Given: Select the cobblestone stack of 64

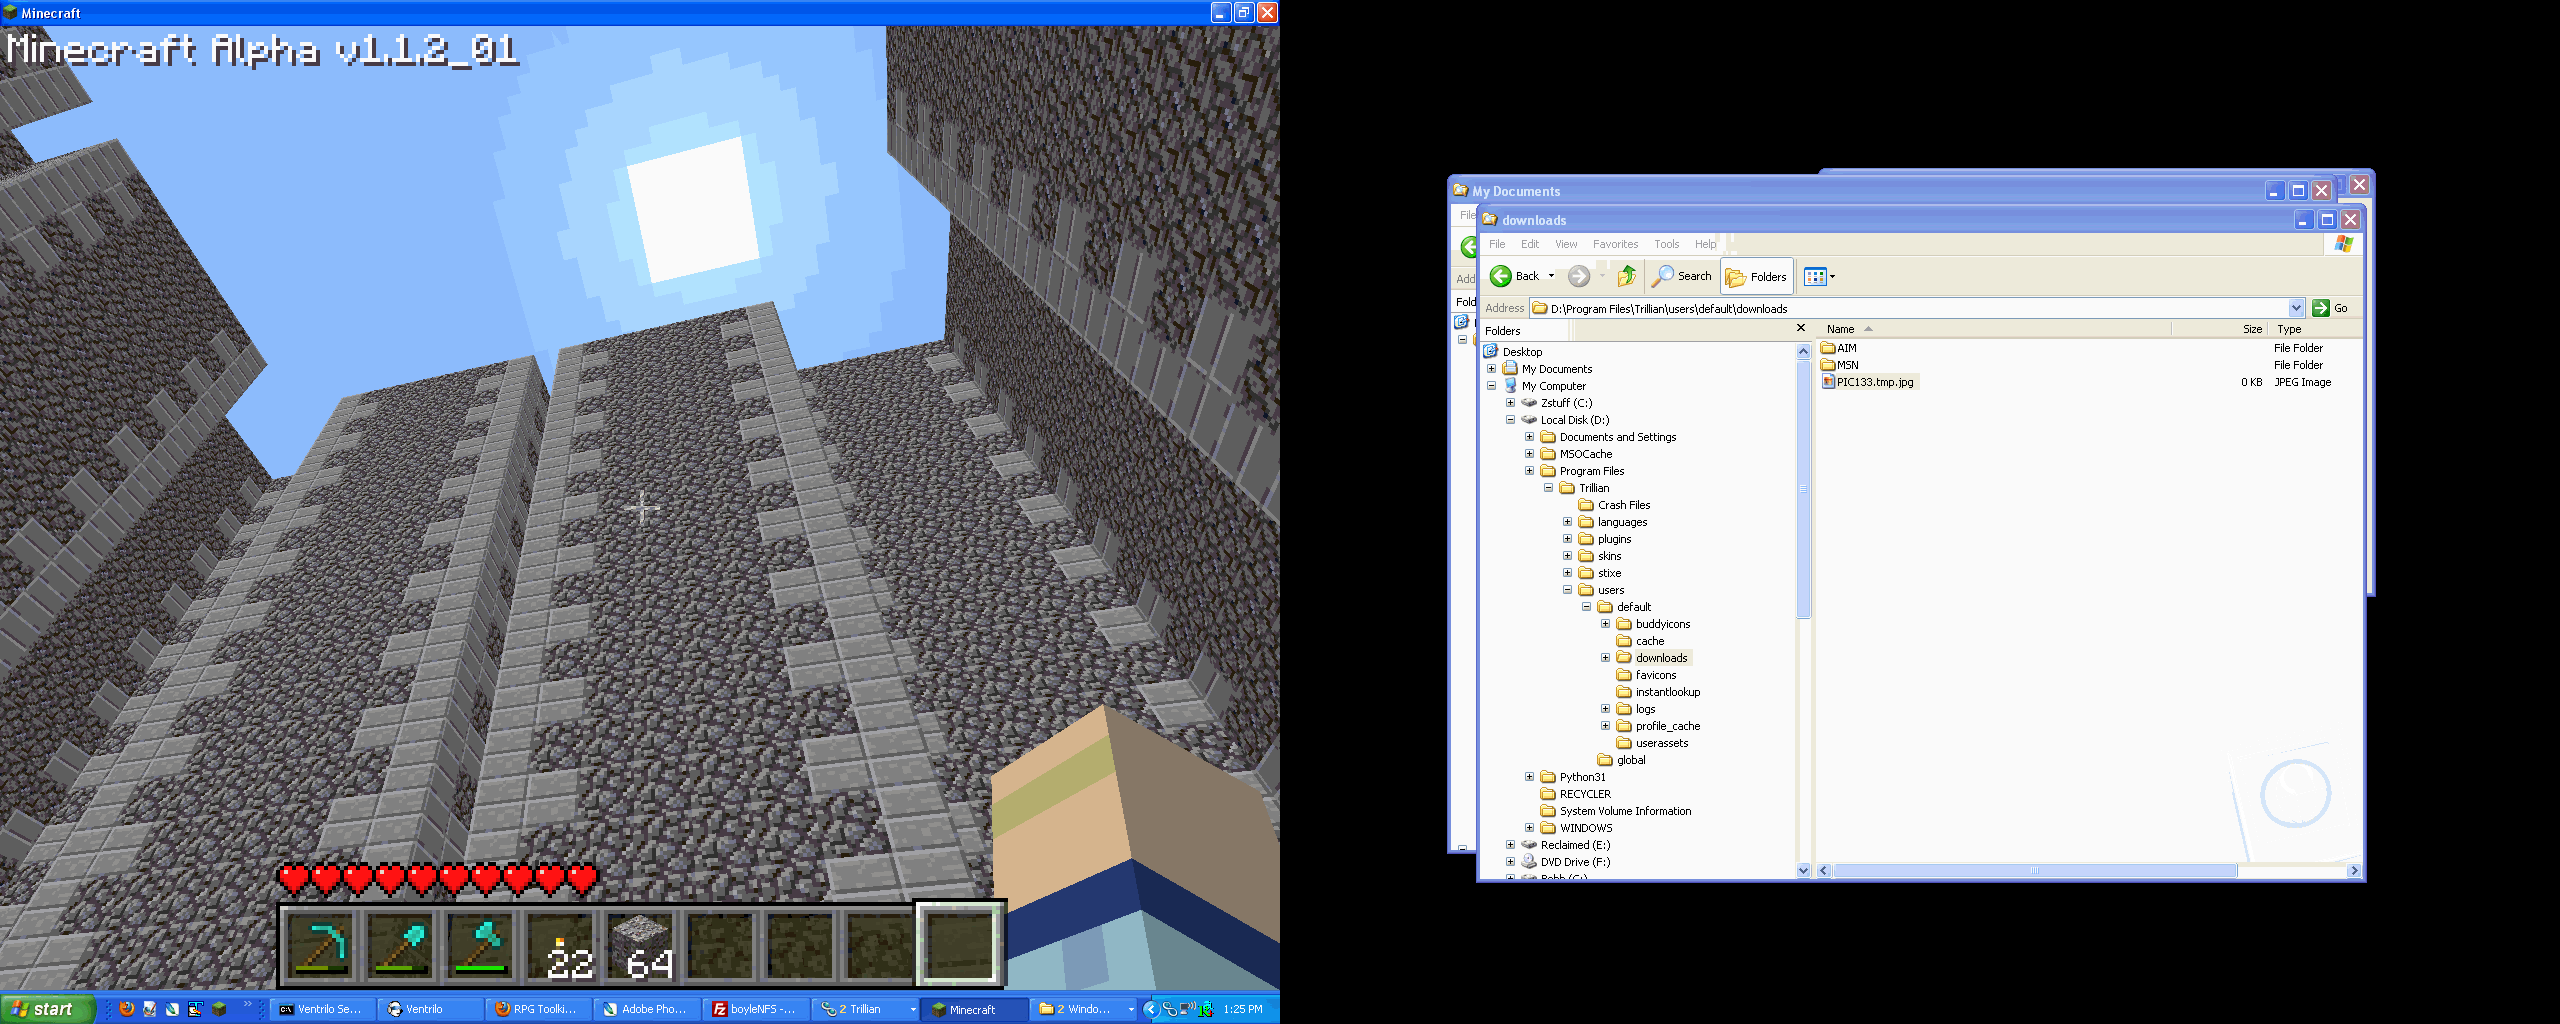Looking at the screenshot, I should [x=640, y=944].
